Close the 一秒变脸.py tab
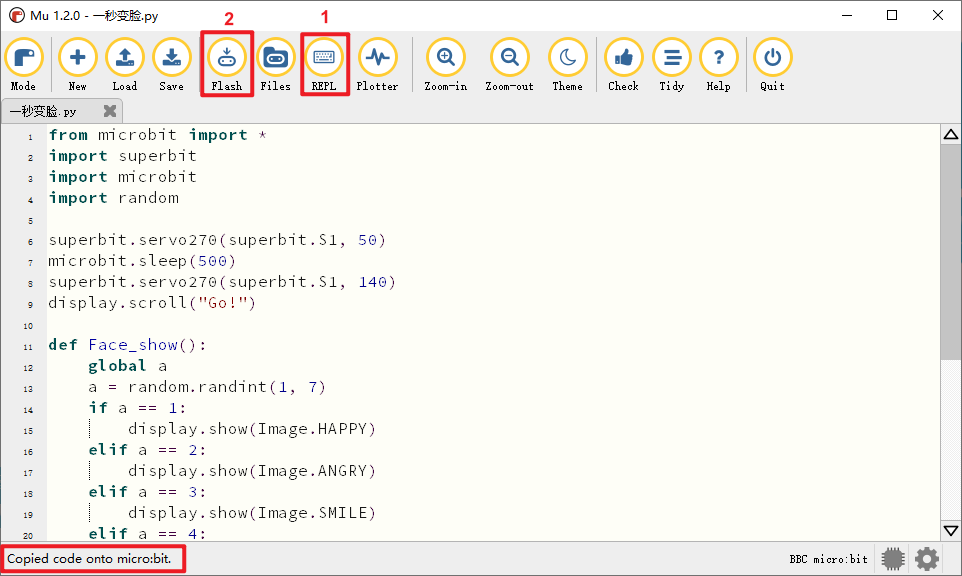The width and height of the screenshot is (962, 576). coord(110,110)
